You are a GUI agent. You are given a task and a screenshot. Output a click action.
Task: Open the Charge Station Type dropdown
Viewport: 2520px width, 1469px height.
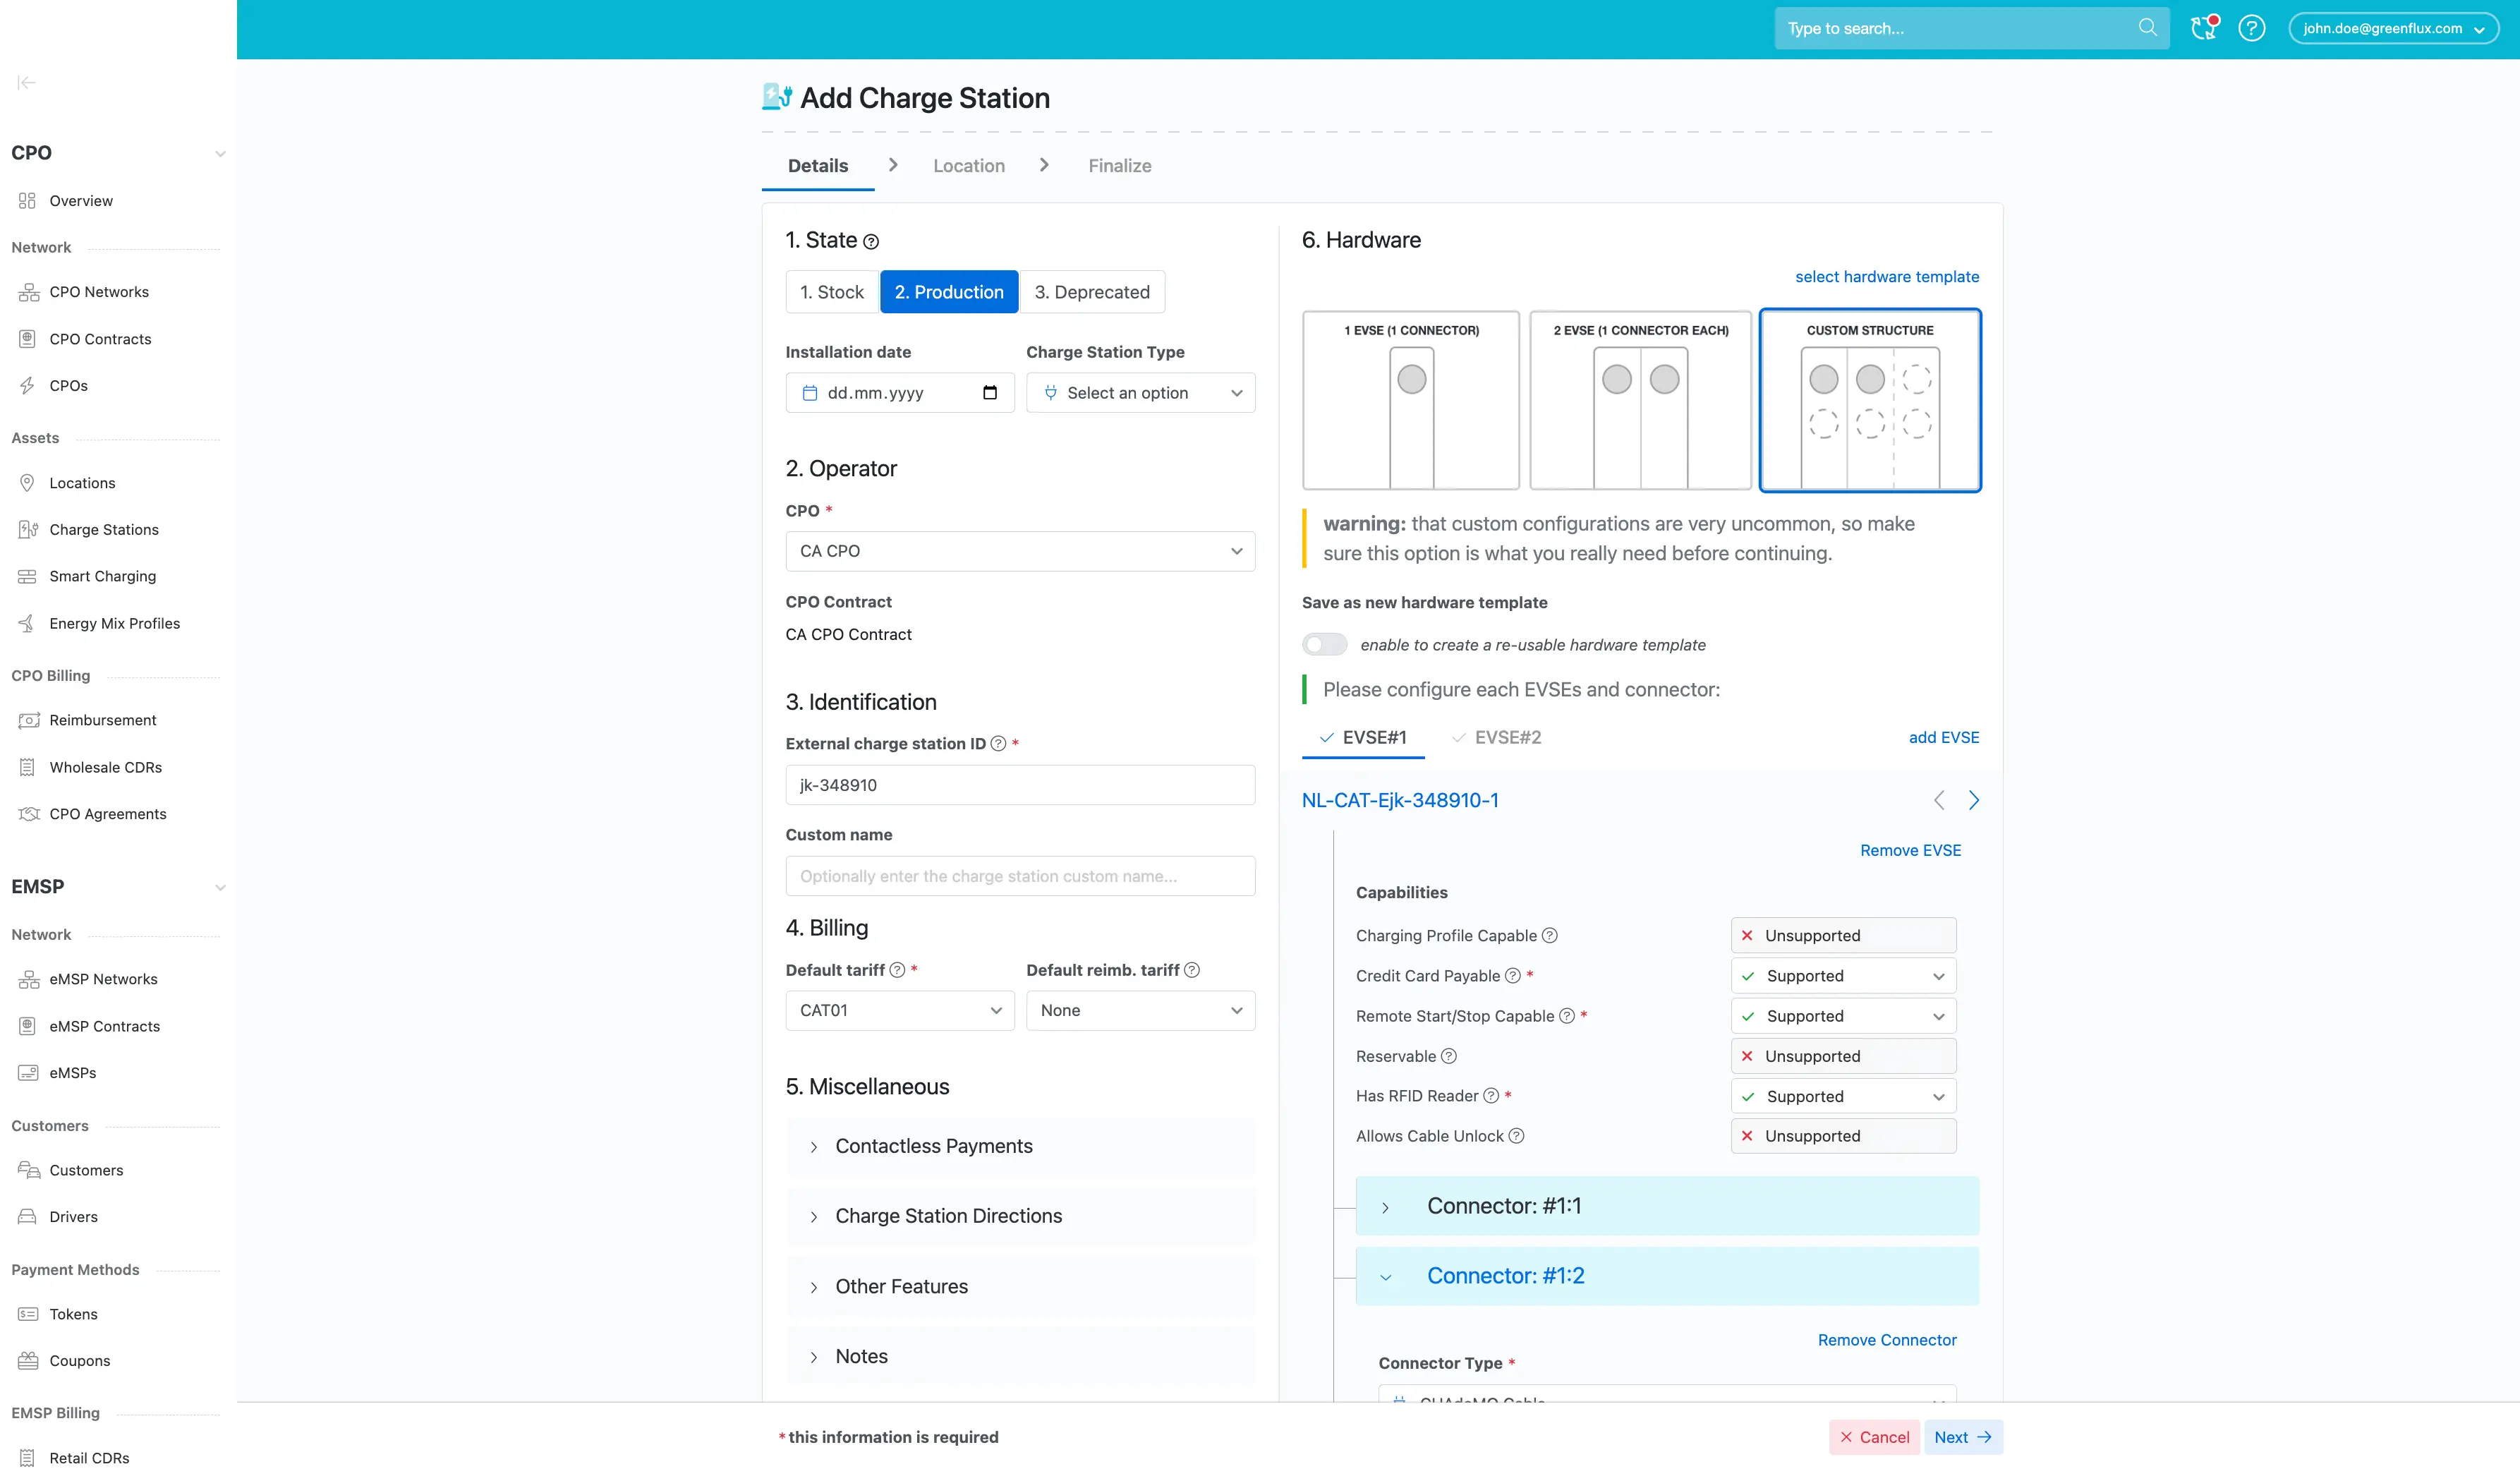1140,393
